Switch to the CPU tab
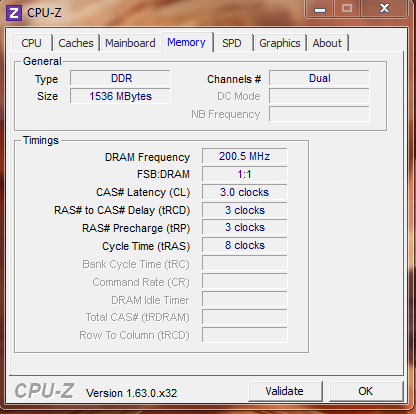Screen dimensions: 416x414 click(32, 43)
